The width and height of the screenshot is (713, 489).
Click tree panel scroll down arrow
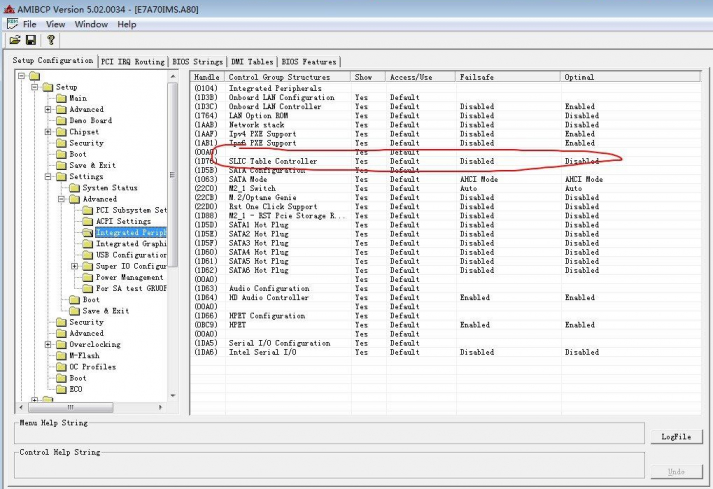[173, 395]
